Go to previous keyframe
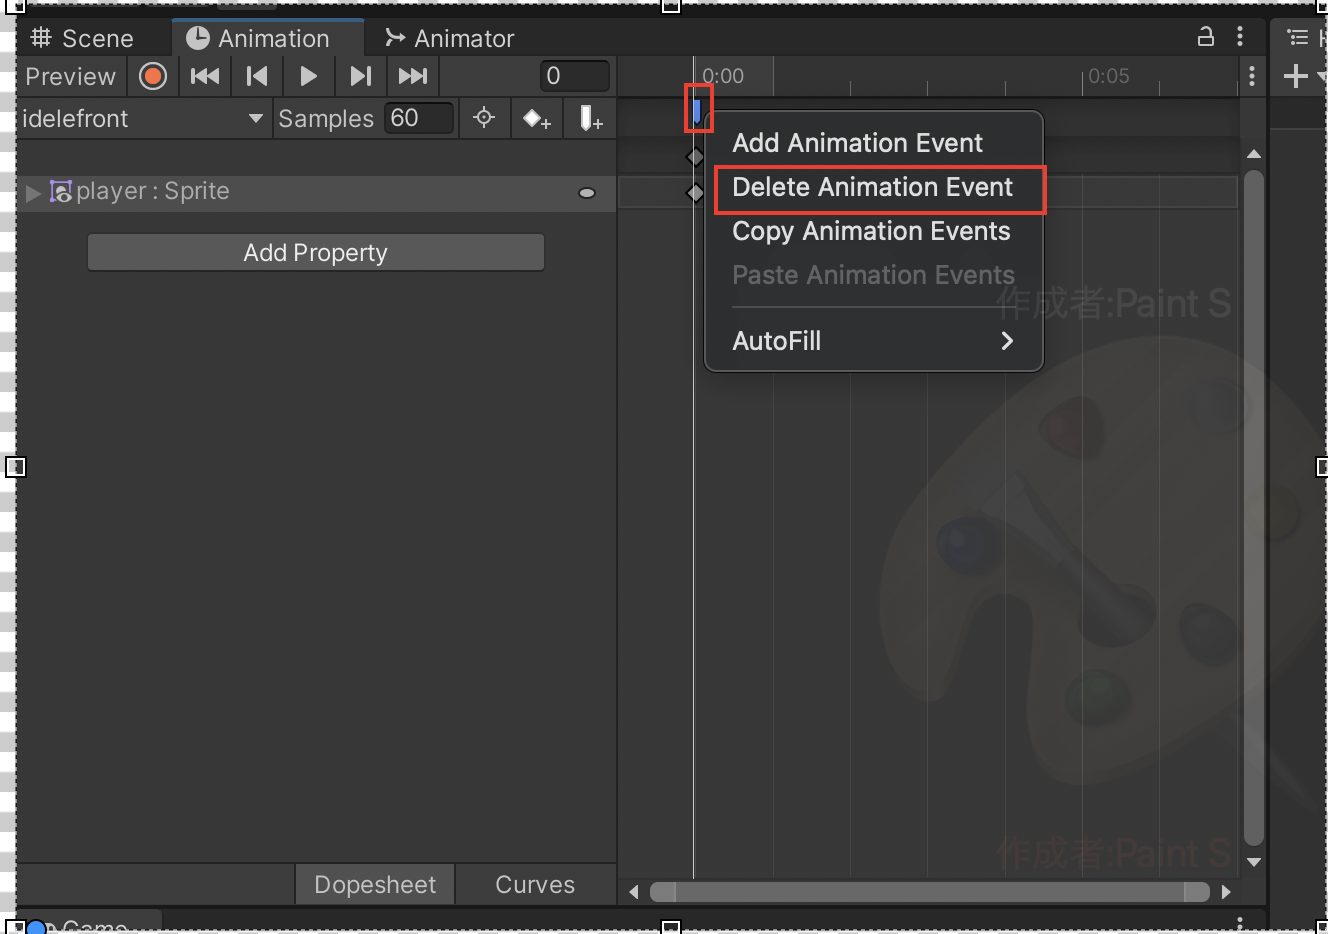1328x934 pixels. point(257,76)
